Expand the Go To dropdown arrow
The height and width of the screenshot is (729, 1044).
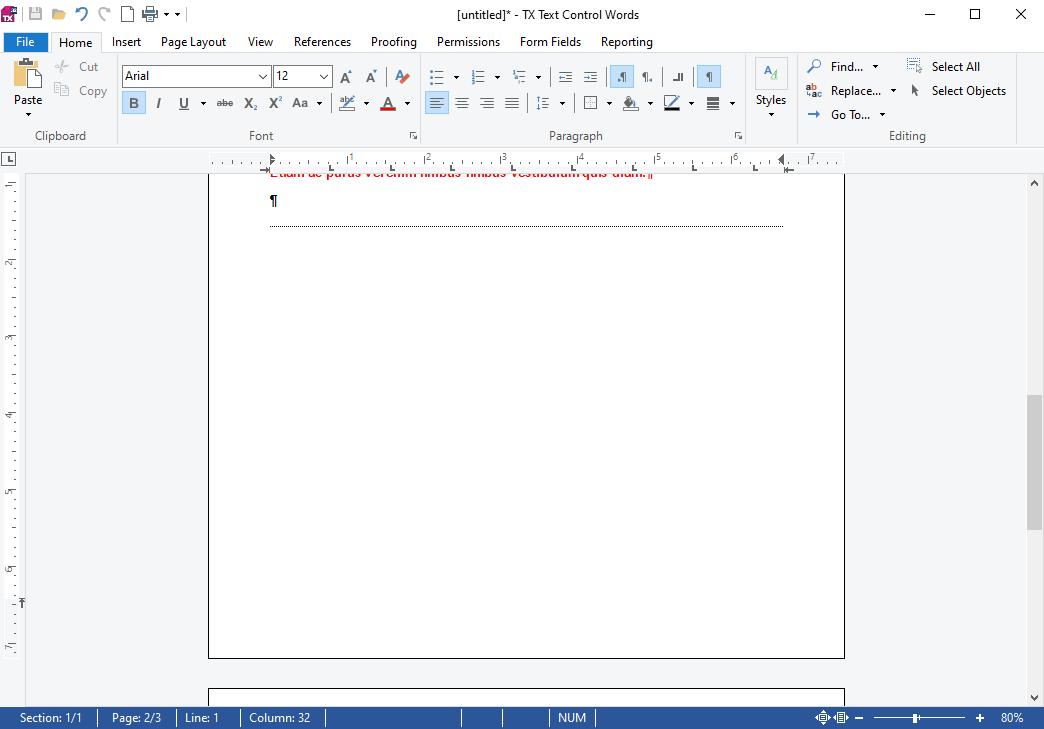[882, 115]
